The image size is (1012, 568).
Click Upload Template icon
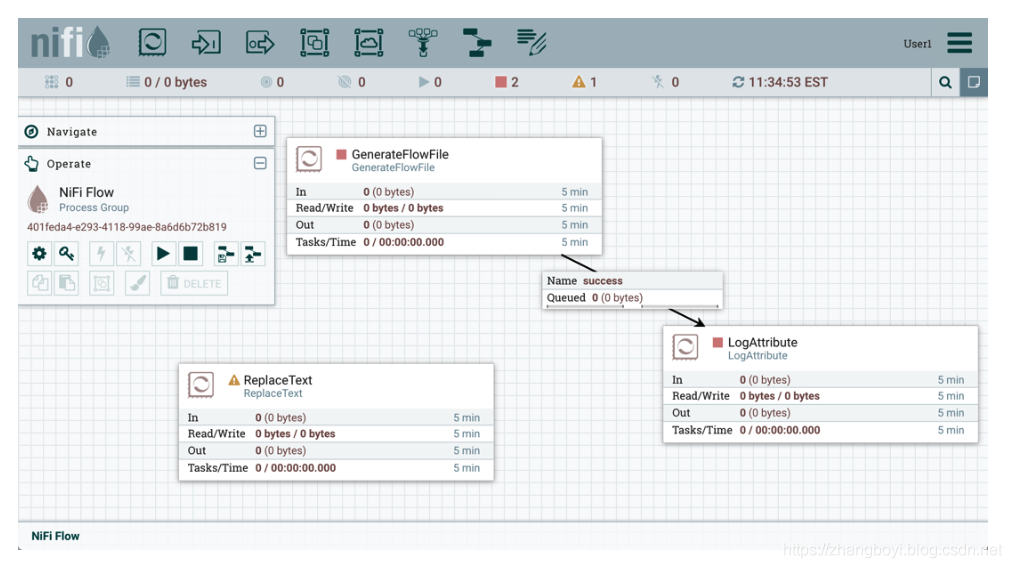click(252, 254)
